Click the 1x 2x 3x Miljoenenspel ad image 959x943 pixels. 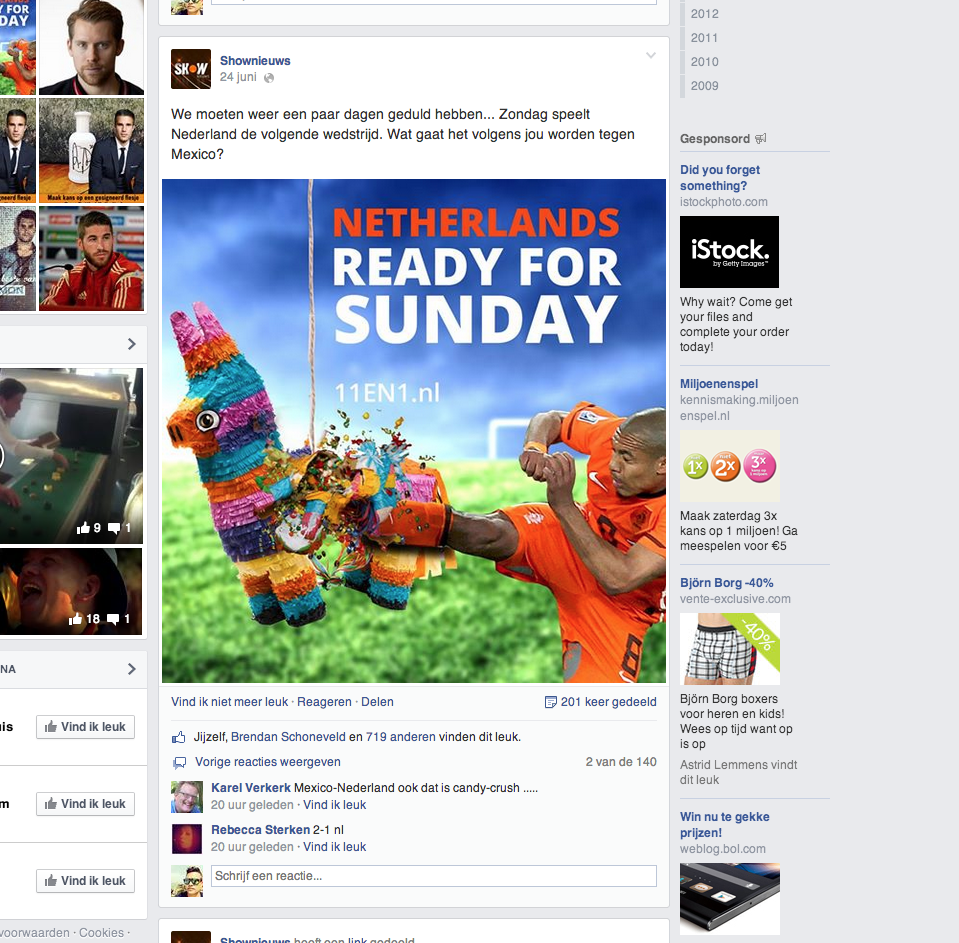[x=730, y=466]
